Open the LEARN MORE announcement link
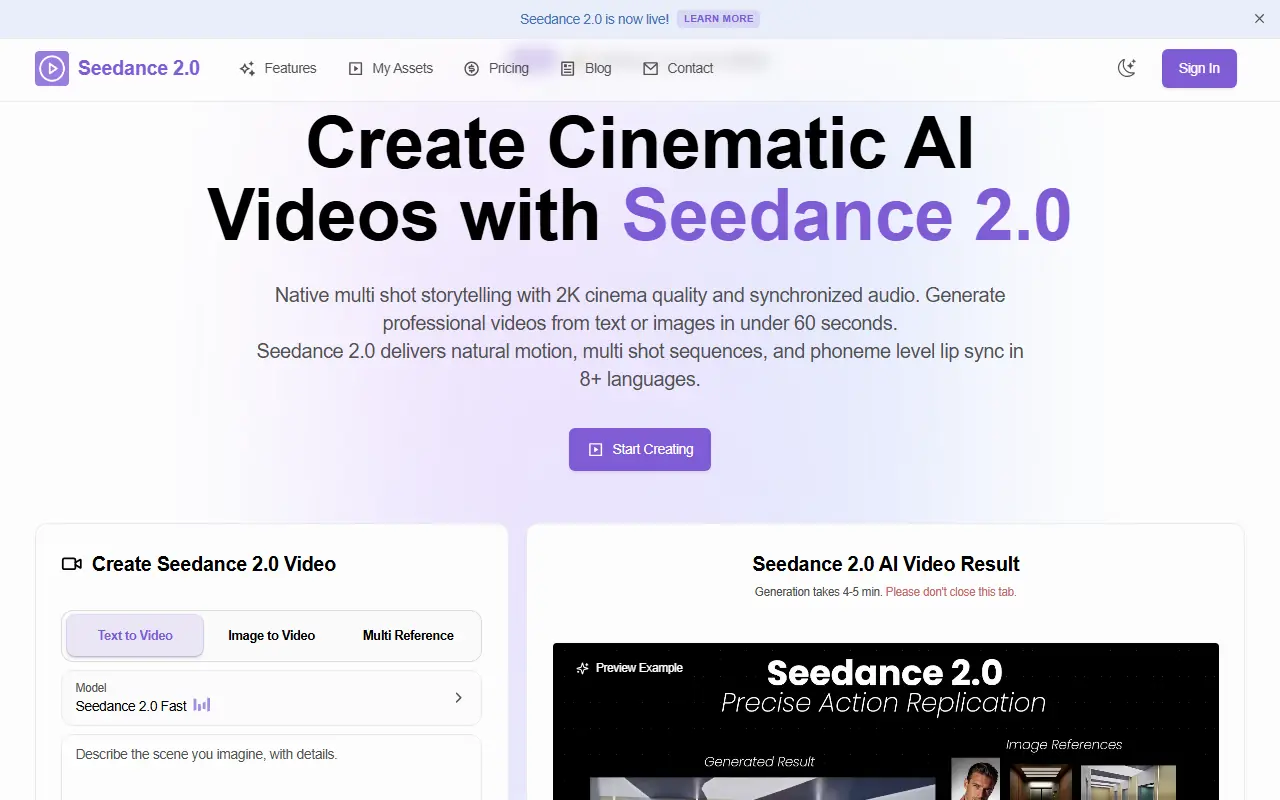This screenshot has height=800, width=1280. coord(718,18)
